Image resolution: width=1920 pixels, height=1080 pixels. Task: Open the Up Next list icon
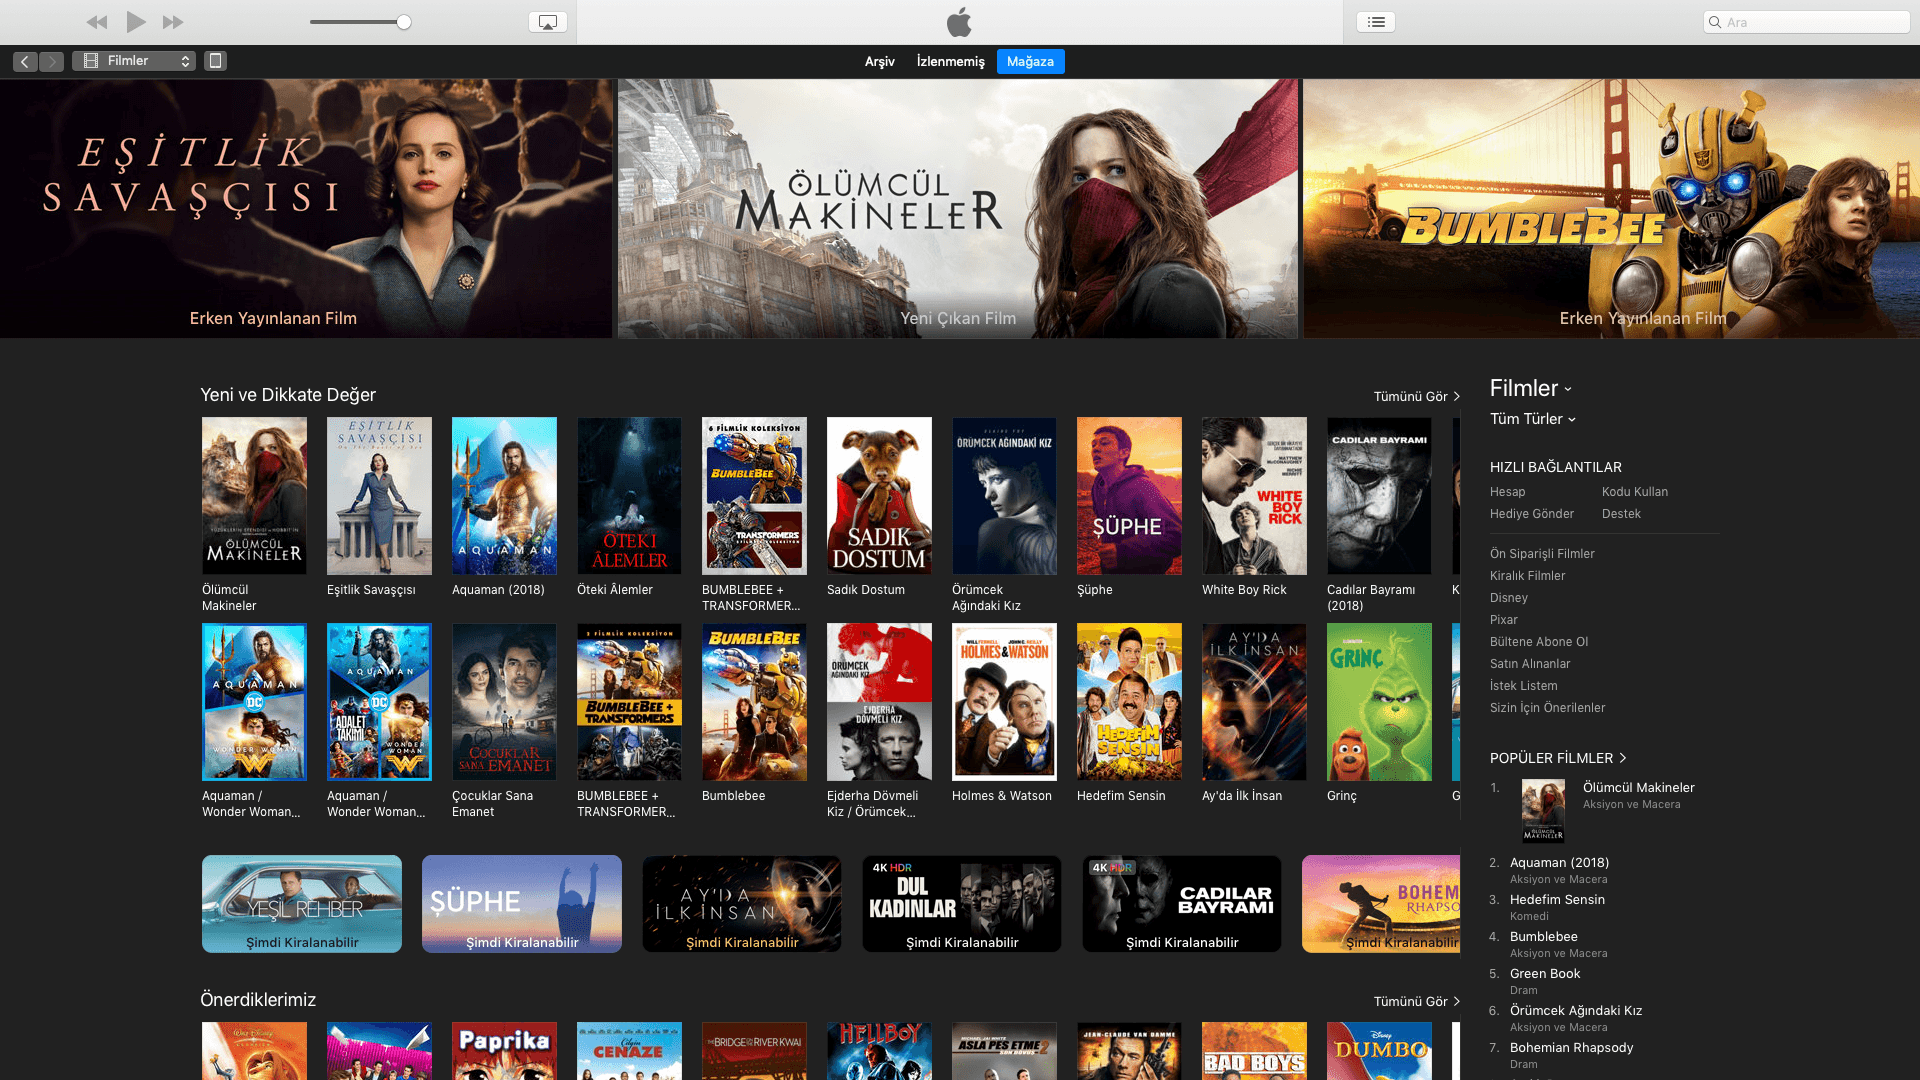[1375, 21]
